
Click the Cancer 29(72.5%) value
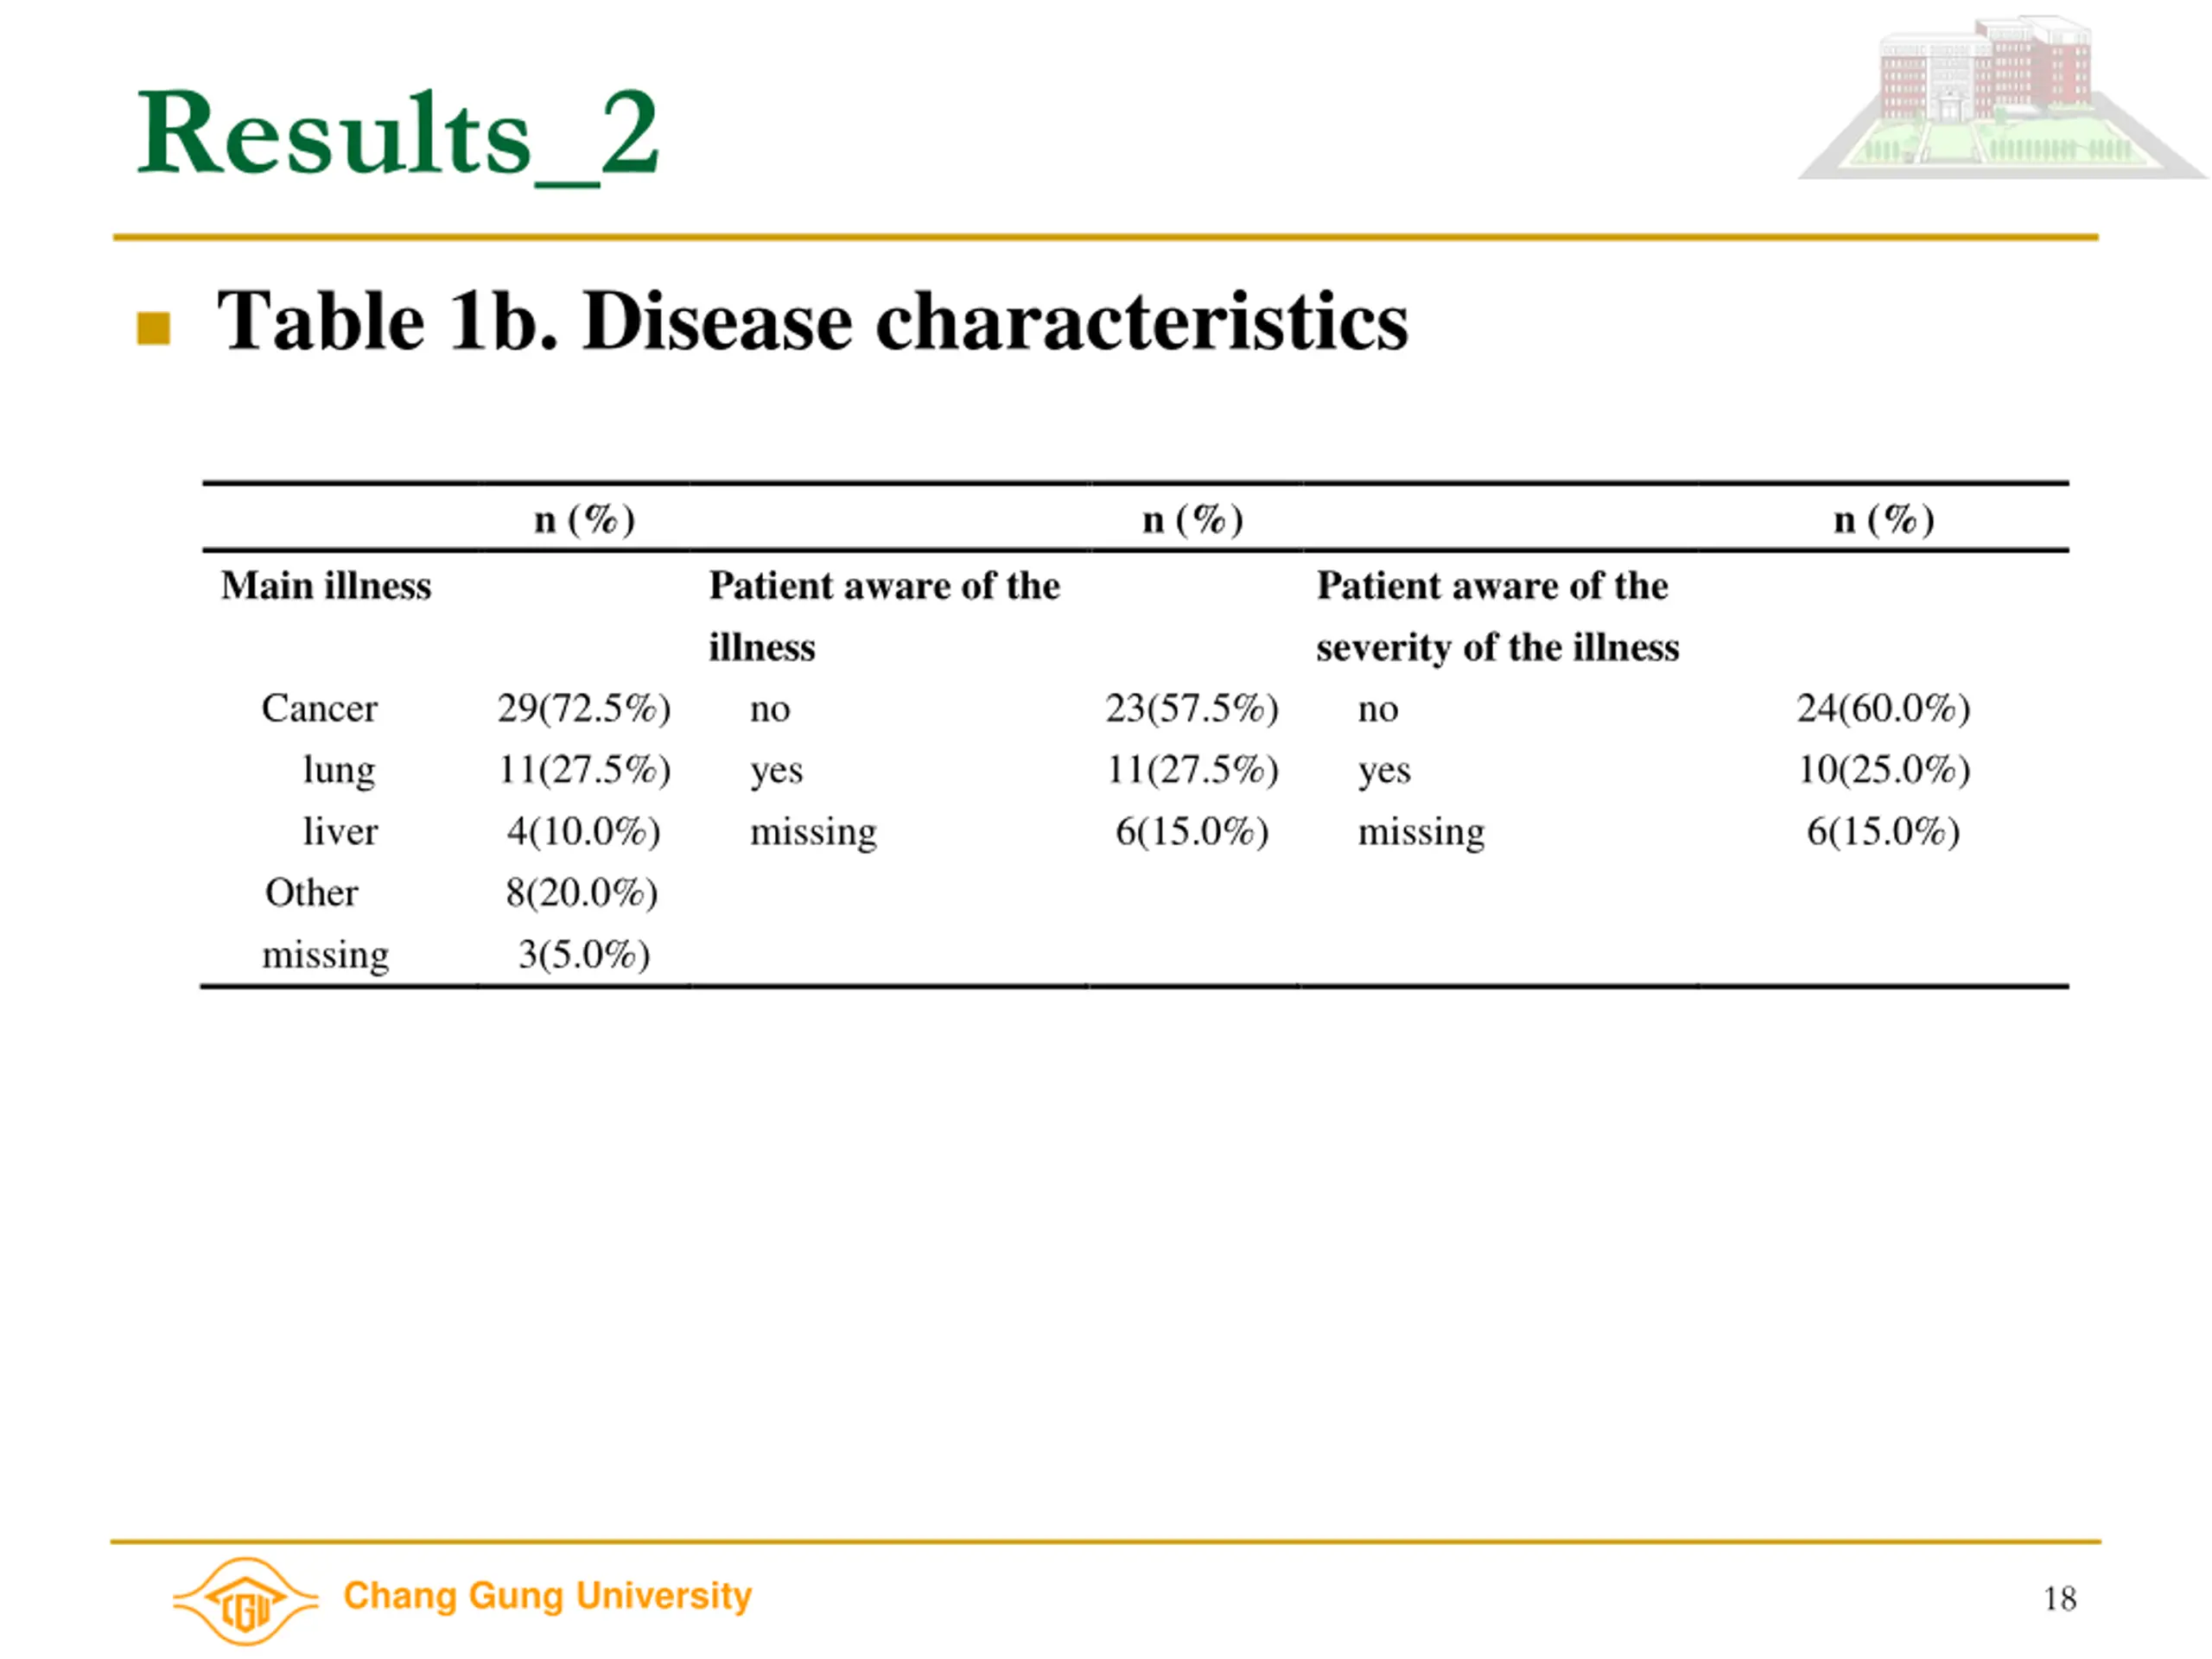(x=584, y=708)
